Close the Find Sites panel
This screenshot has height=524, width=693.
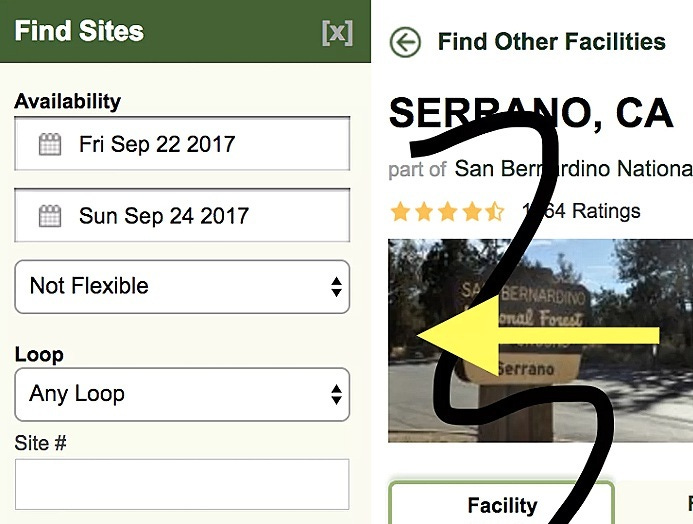[337, 32]
